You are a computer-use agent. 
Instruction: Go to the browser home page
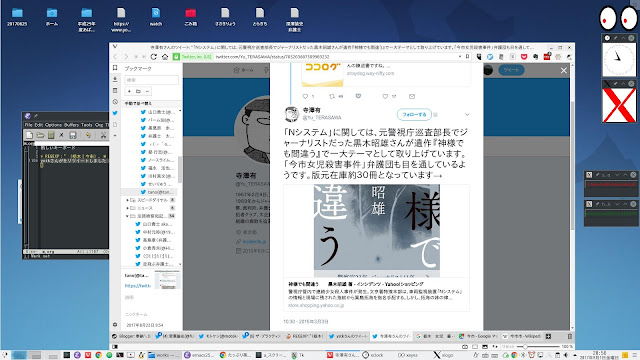click(165, 57)
